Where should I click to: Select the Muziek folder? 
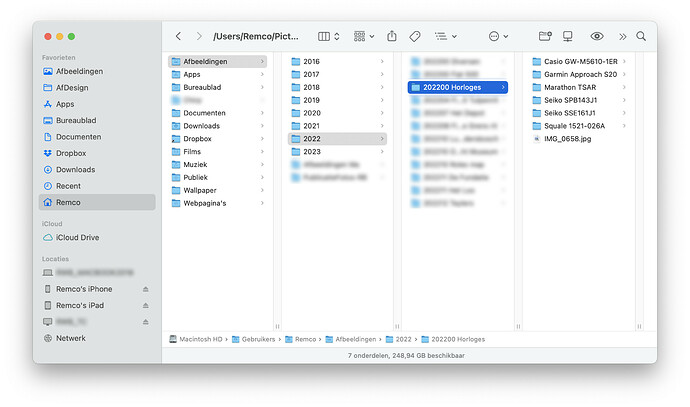tap(217, 165)
